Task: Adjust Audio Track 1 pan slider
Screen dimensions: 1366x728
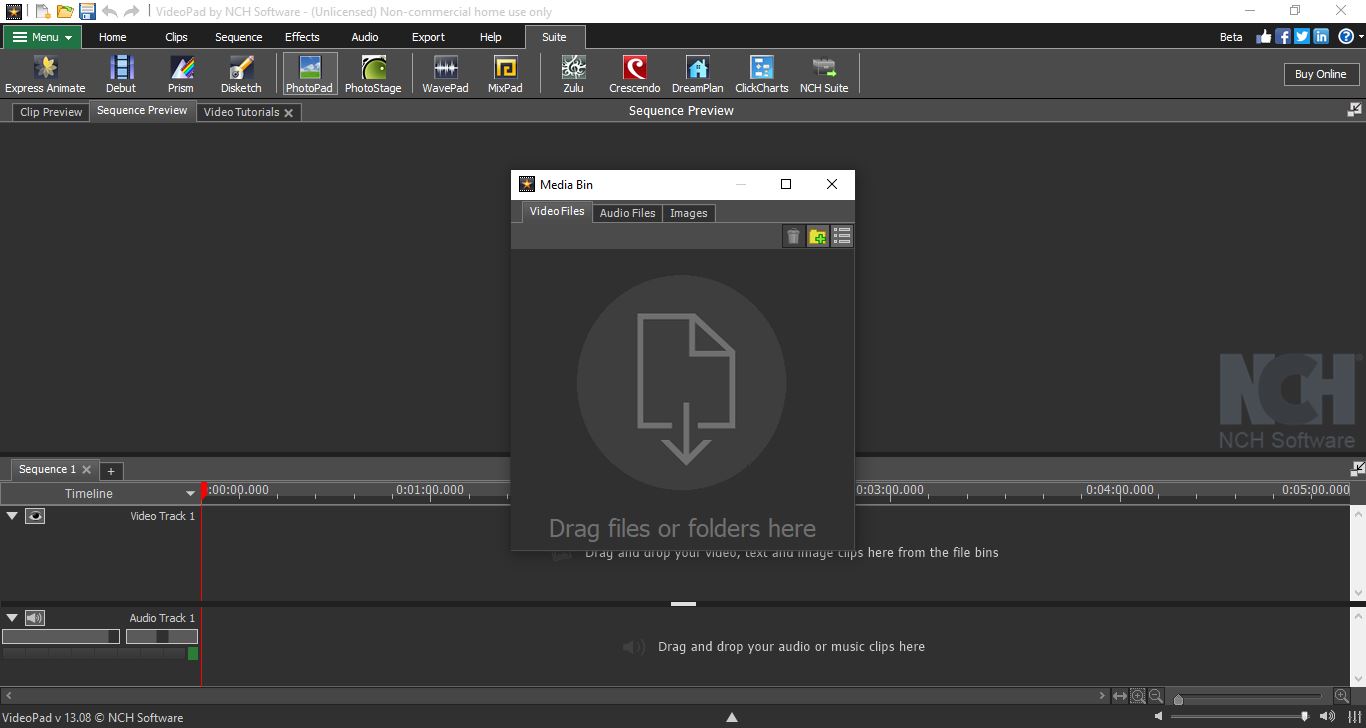Action: (x=162, y=636)
